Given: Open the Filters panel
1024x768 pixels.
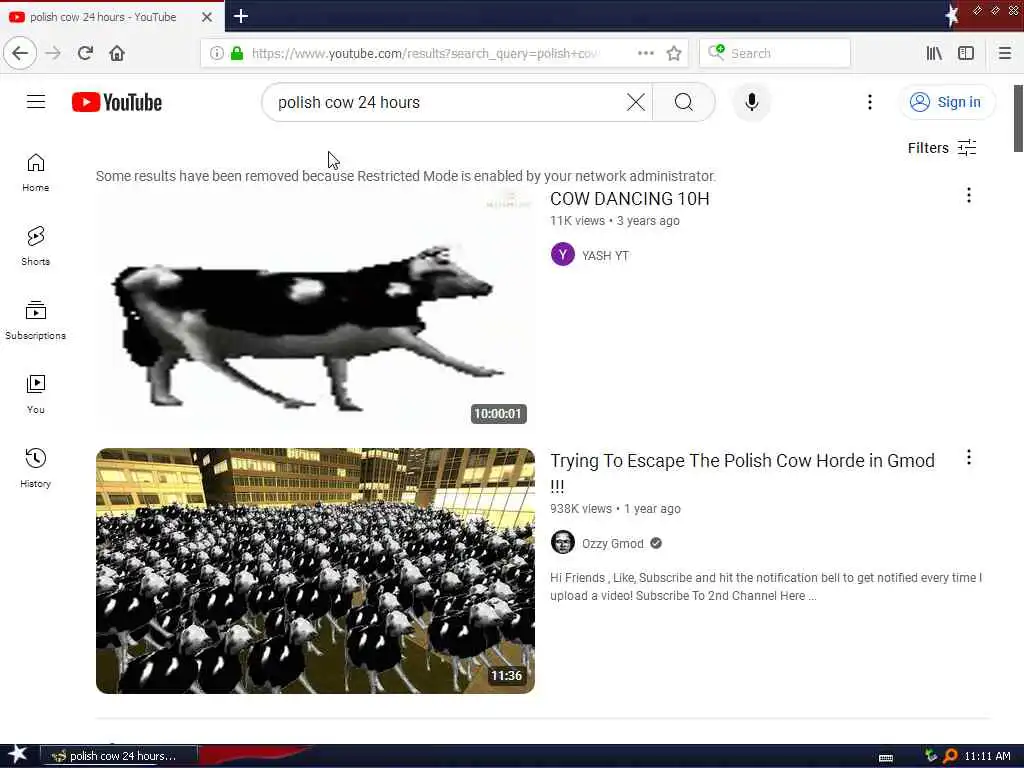Looking at the screenshot, I should pos(942,148).
